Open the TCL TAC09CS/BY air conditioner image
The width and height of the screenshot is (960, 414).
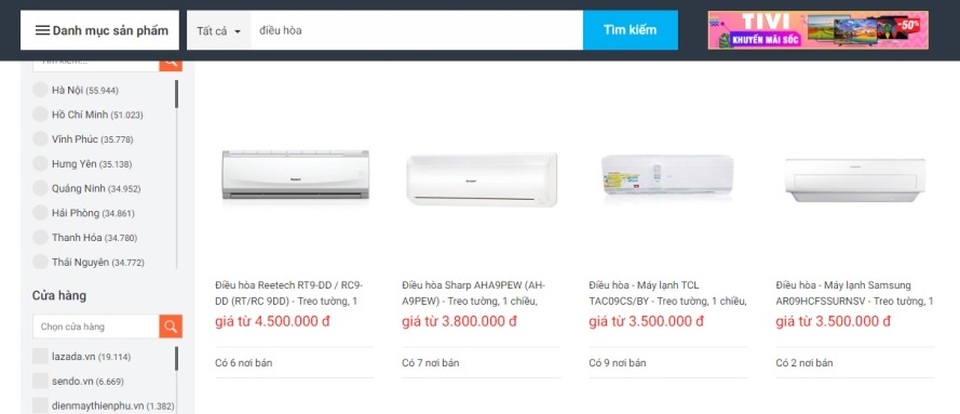pos(668,179)
